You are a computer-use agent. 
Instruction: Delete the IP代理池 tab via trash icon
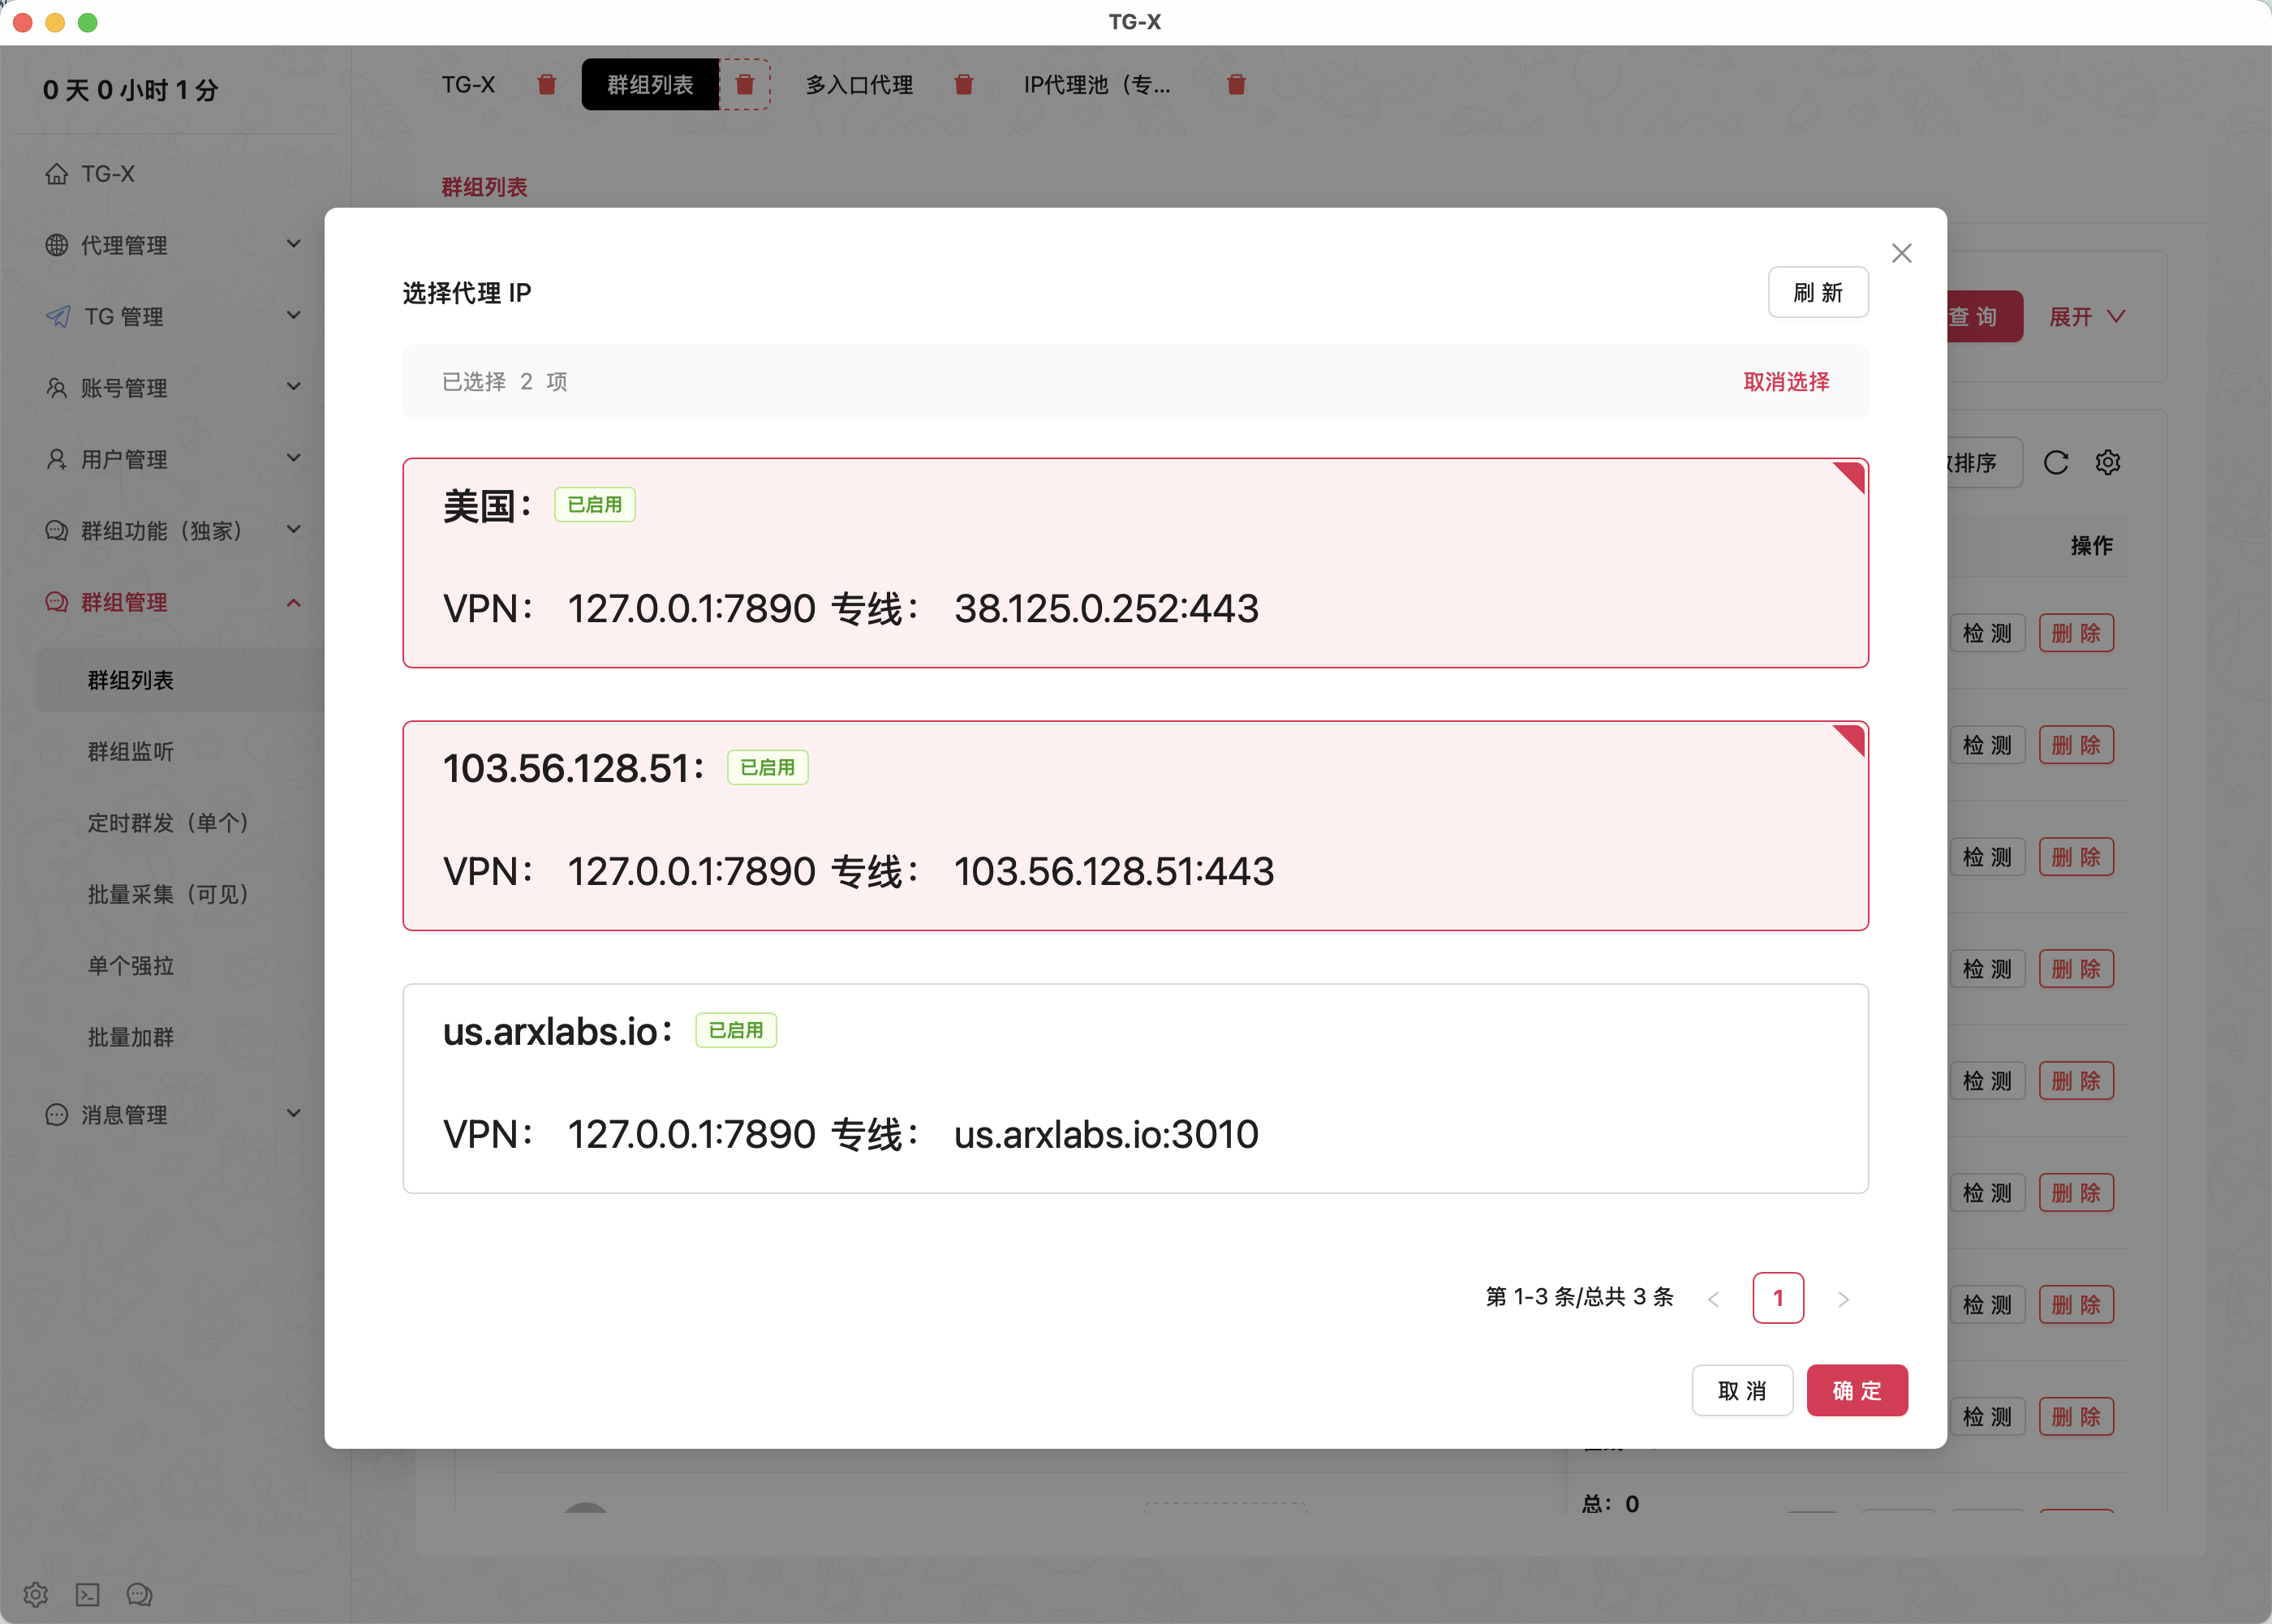click(x=1235, y=85)
